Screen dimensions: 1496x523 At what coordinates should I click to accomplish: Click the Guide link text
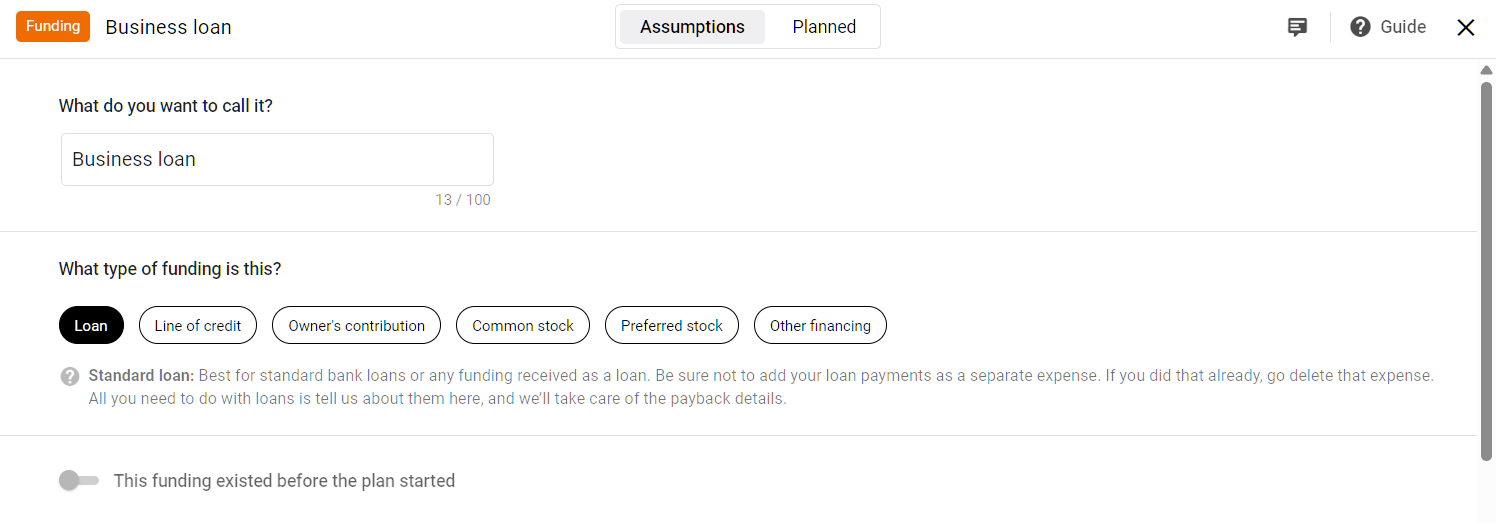(x=1403, y=27)
